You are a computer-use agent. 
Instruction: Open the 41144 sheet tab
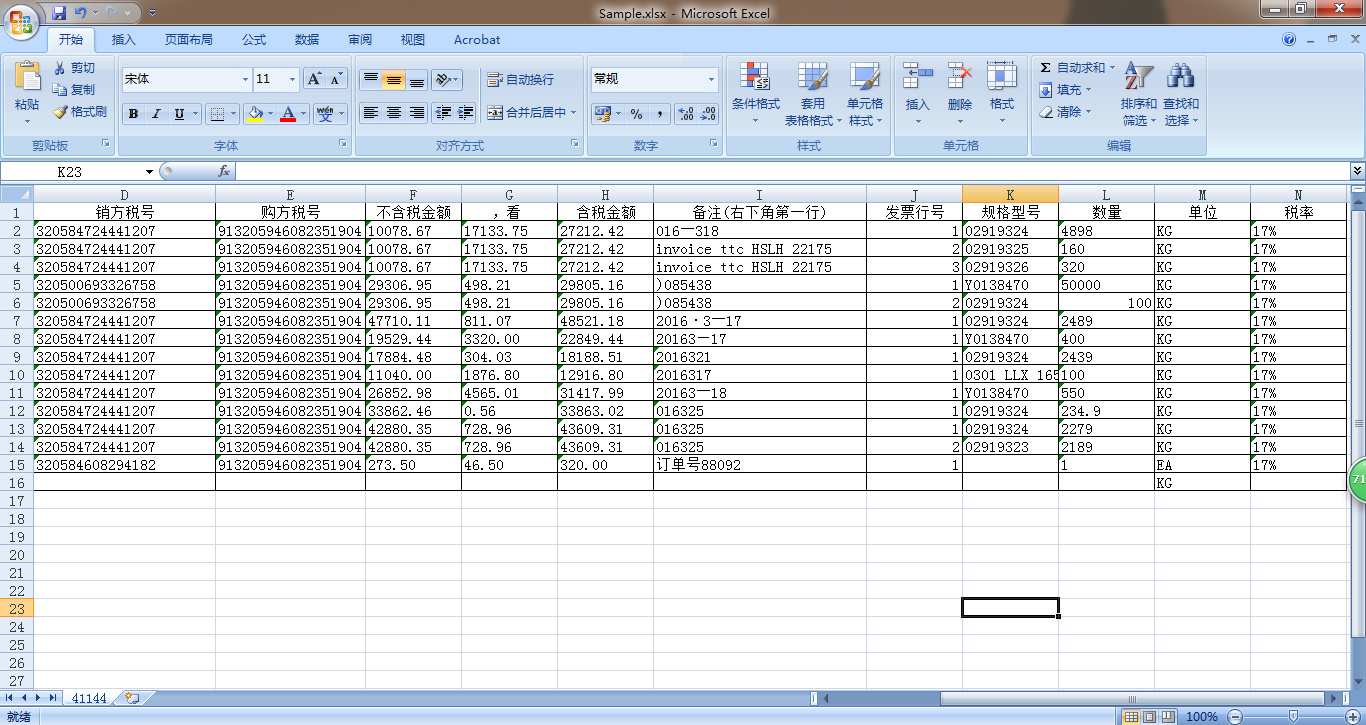pyautogui.click(x=89, y=698)
